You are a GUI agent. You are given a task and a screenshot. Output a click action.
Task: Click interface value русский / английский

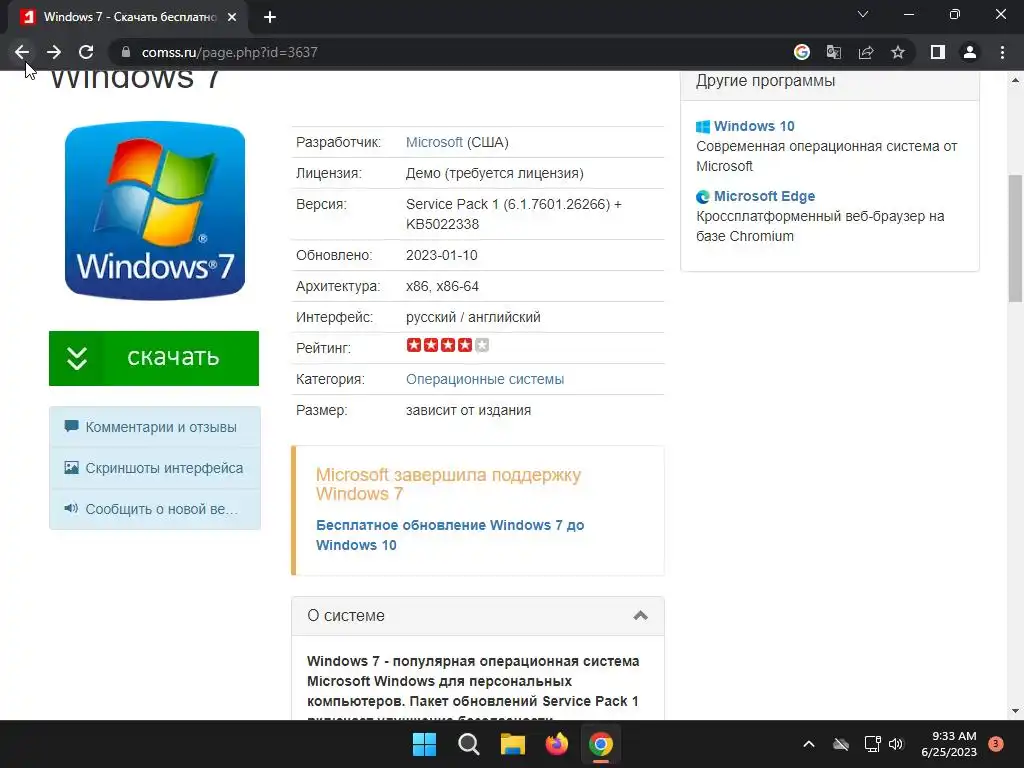coord(473,317)
